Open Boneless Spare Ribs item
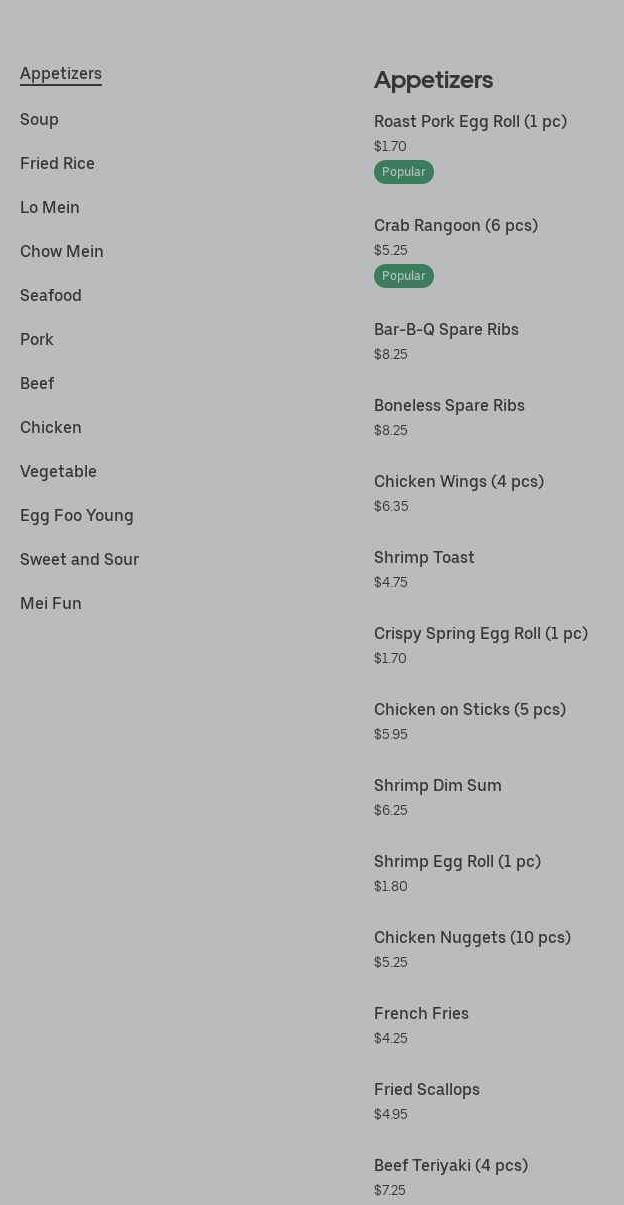624x1205 pixels. (x=449, y=406)
